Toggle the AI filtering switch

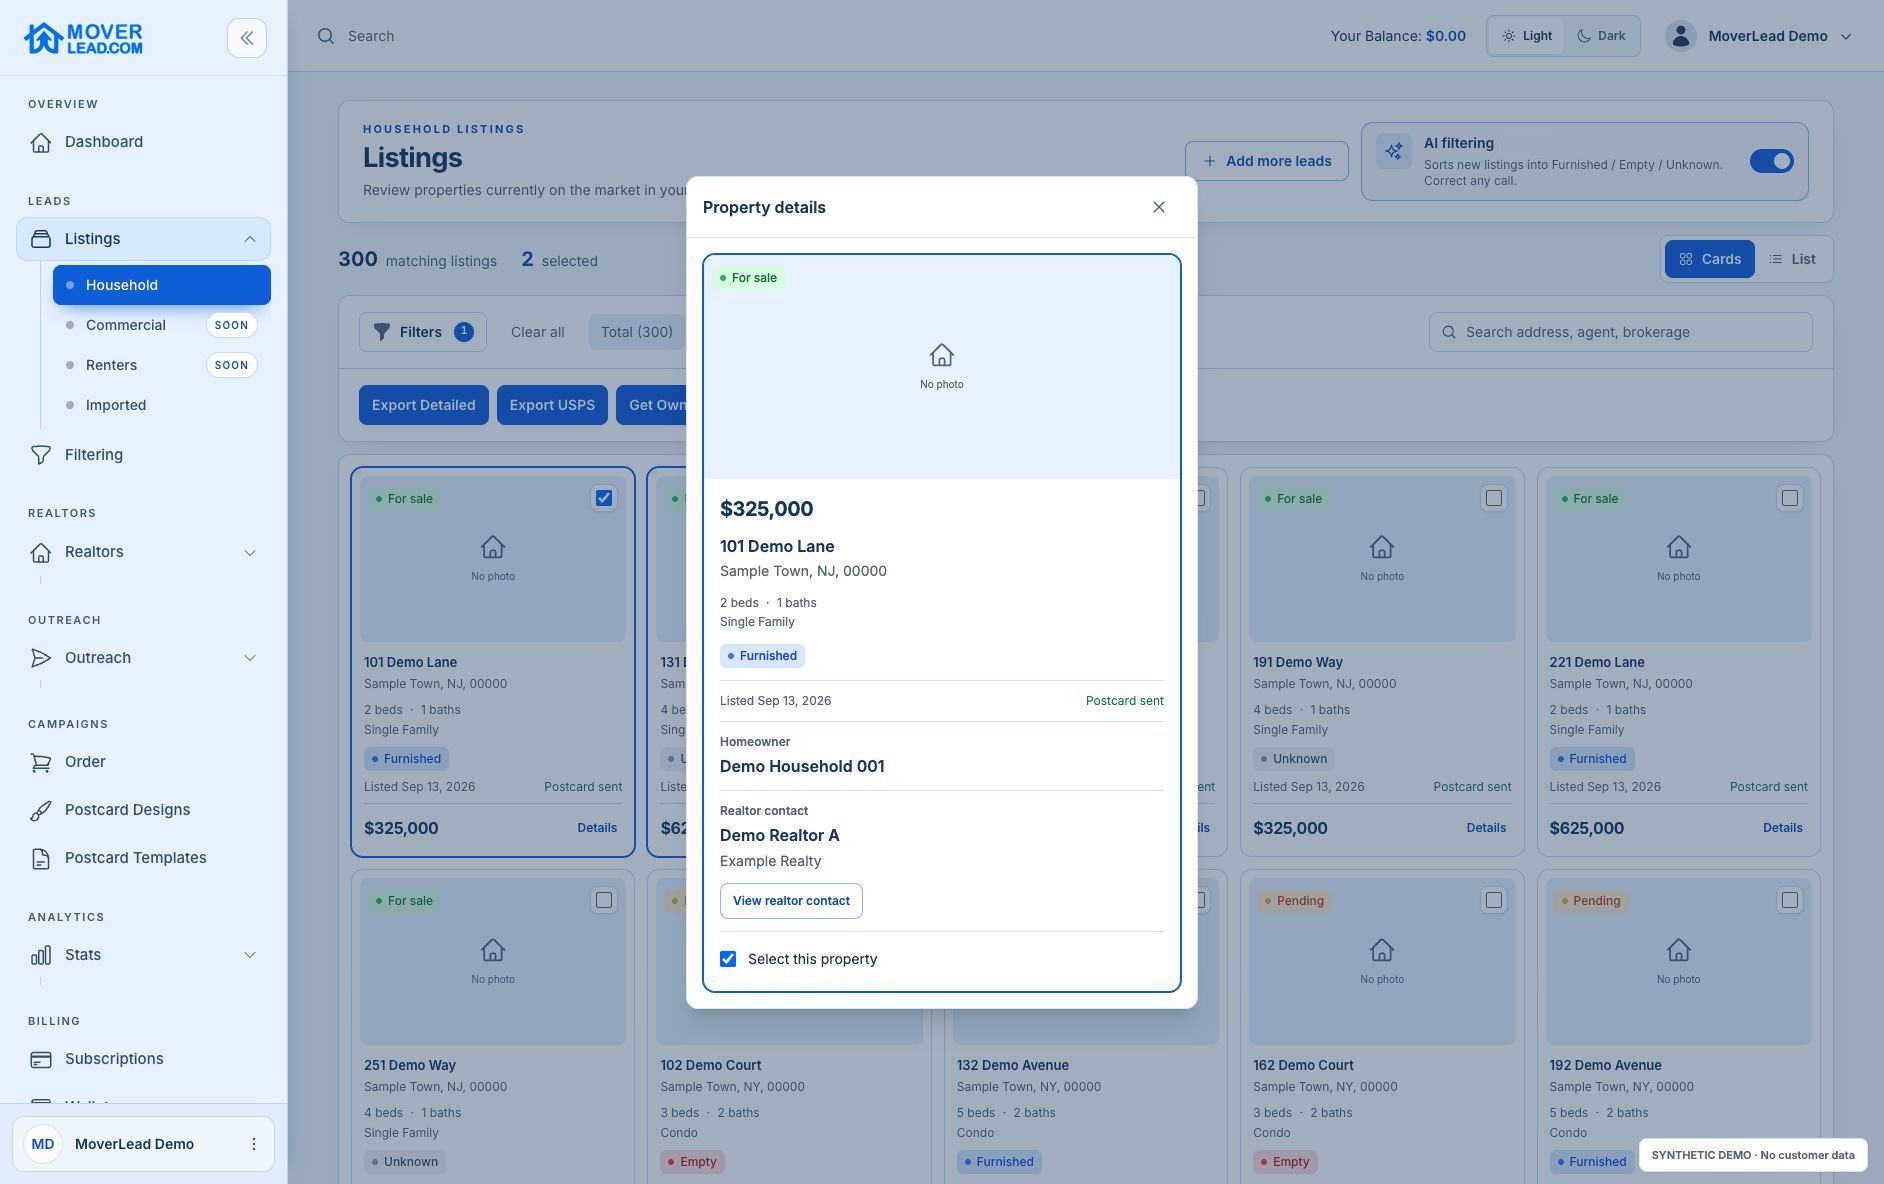tap(1771, 161)
